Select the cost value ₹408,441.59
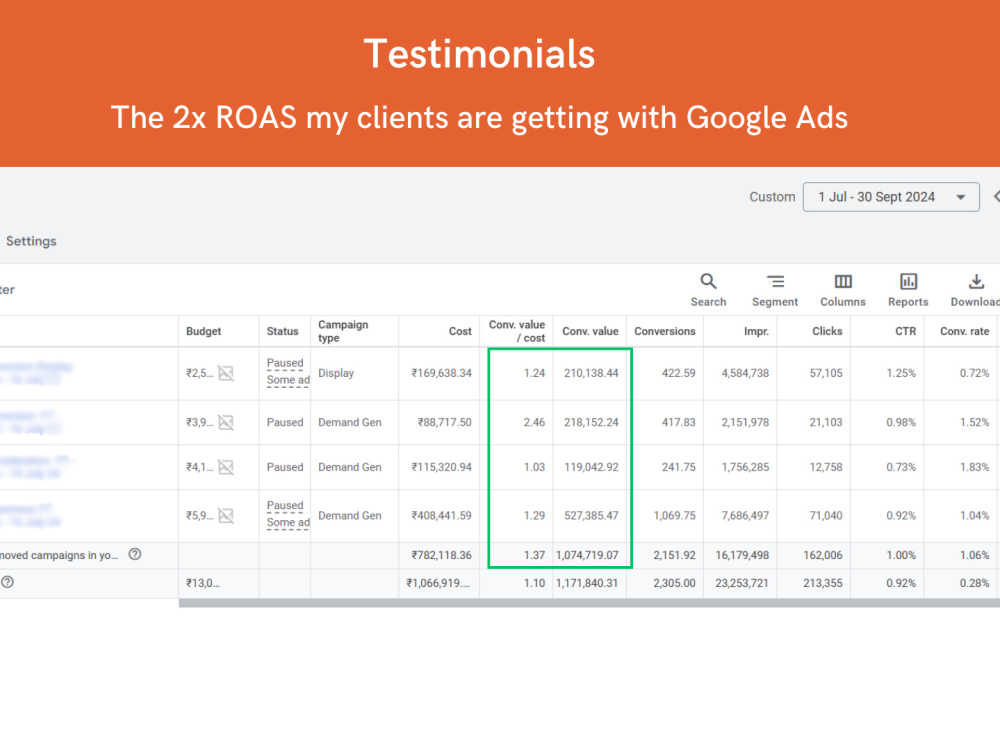 pyautogui.click(x=441, y=516)
